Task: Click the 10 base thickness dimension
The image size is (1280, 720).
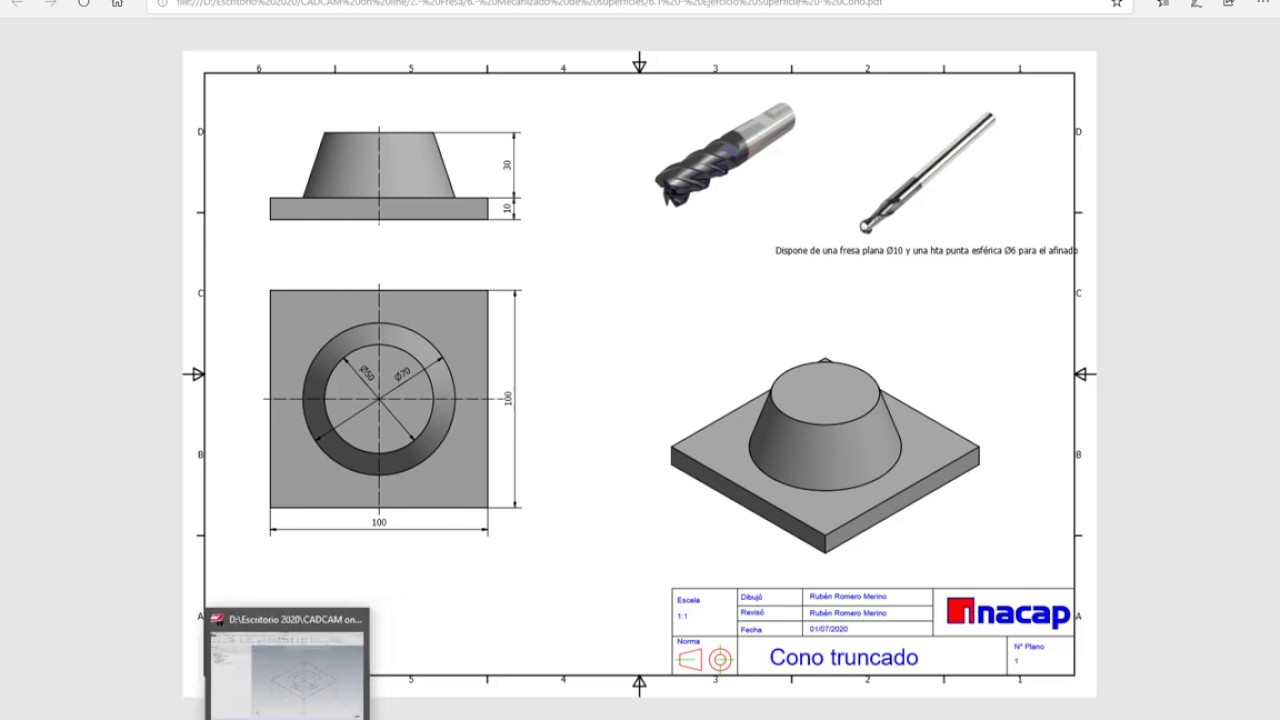Action: point(507,209)
